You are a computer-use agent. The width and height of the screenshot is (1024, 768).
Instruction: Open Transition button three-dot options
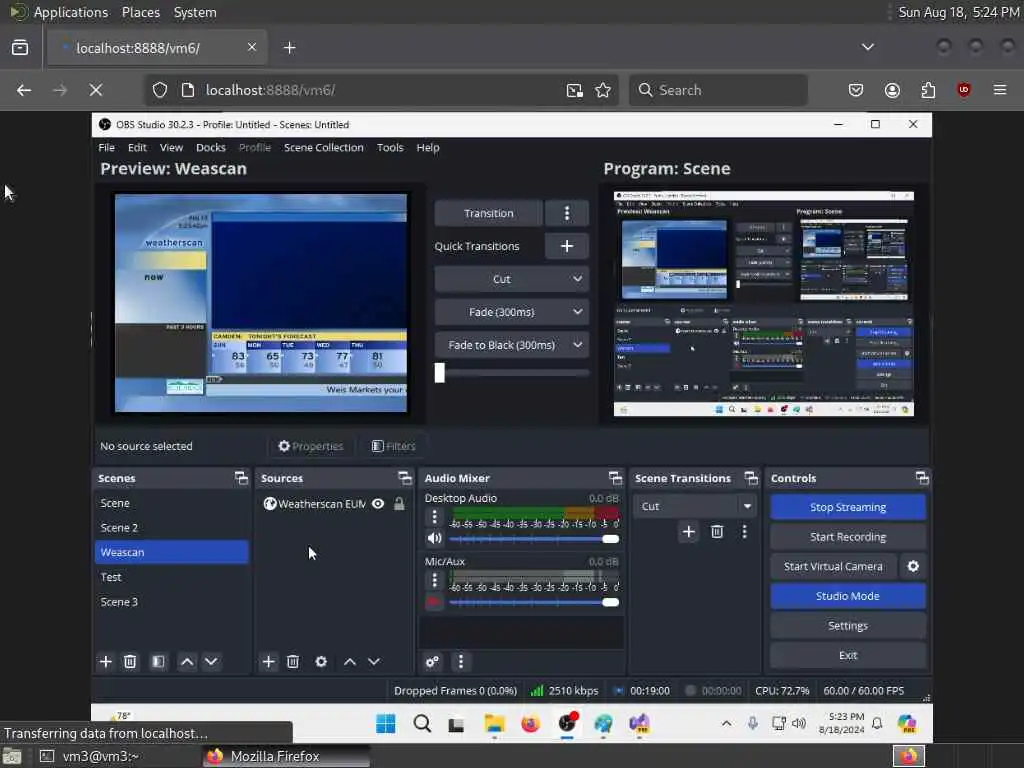tap(567, 213)
